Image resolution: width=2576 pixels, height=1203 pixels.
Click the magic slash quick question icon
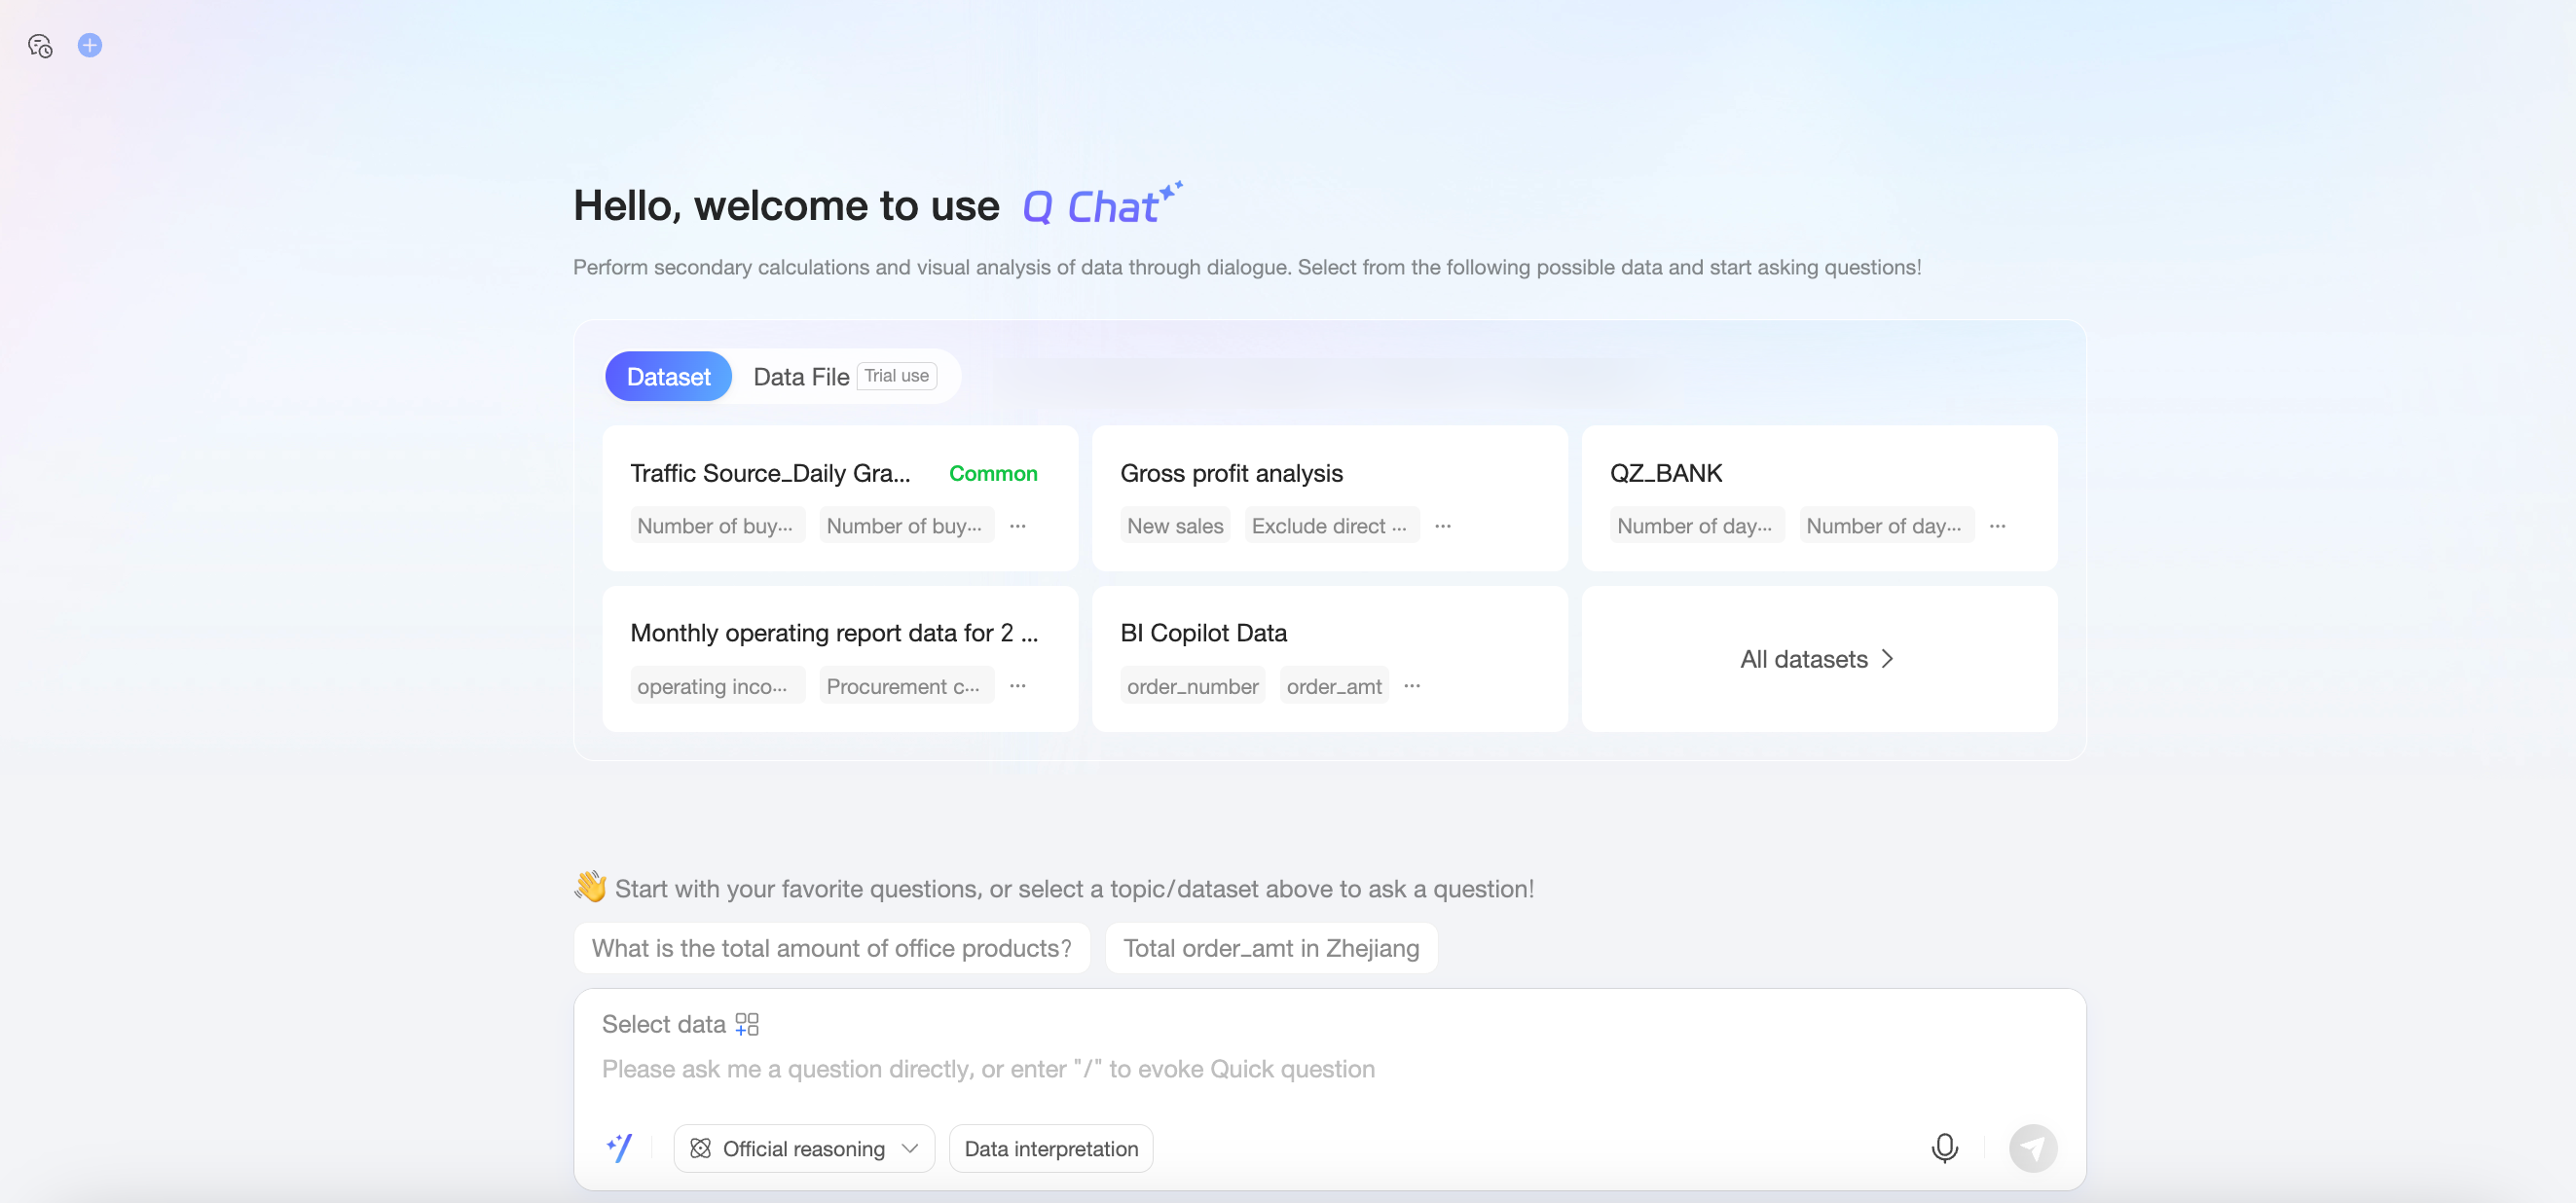[619, 1148]
